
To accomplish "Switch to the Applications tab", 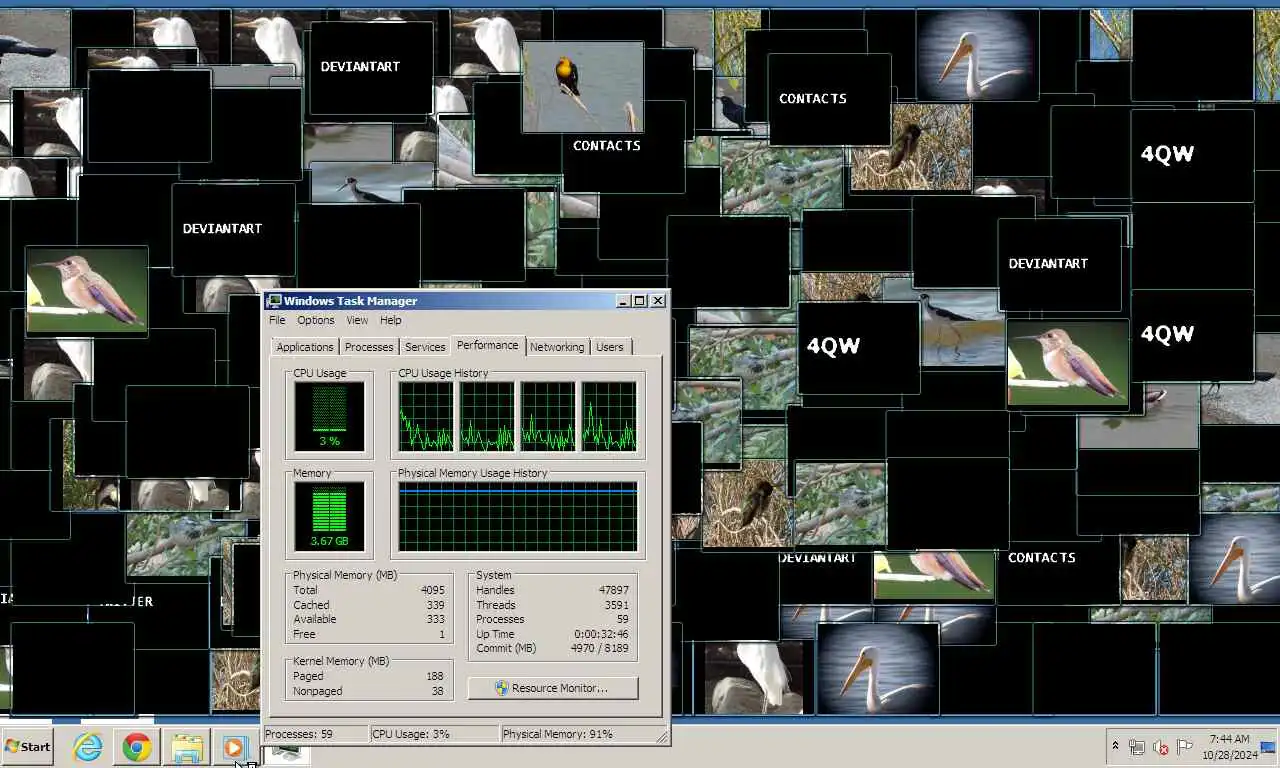I will [x=305, y=347].
